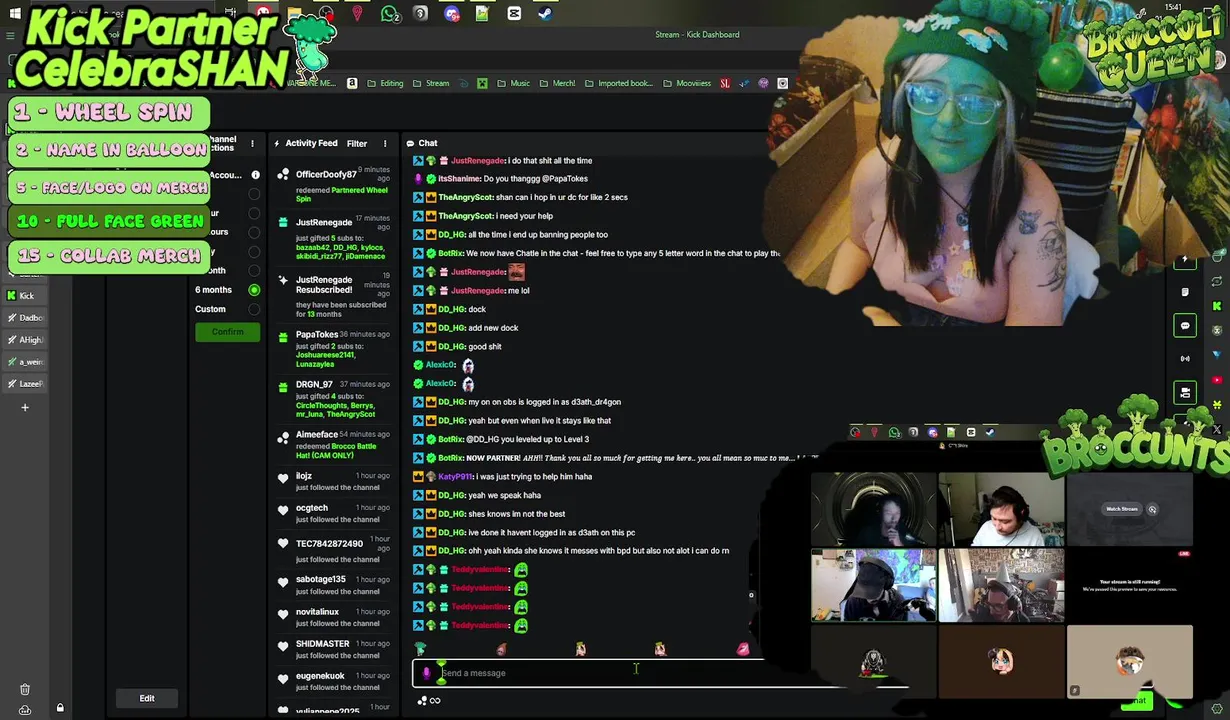The width and height of the screenshot is (1230, 720).
Task: Open the Music bookmarks folder
Action: (x=514, y=83)
